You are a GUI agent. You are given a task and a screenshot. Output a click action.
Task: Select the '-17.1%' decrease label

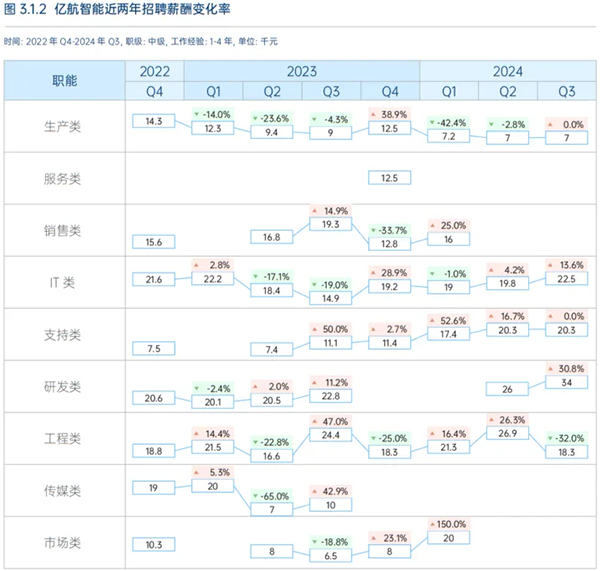pos(272,277)
